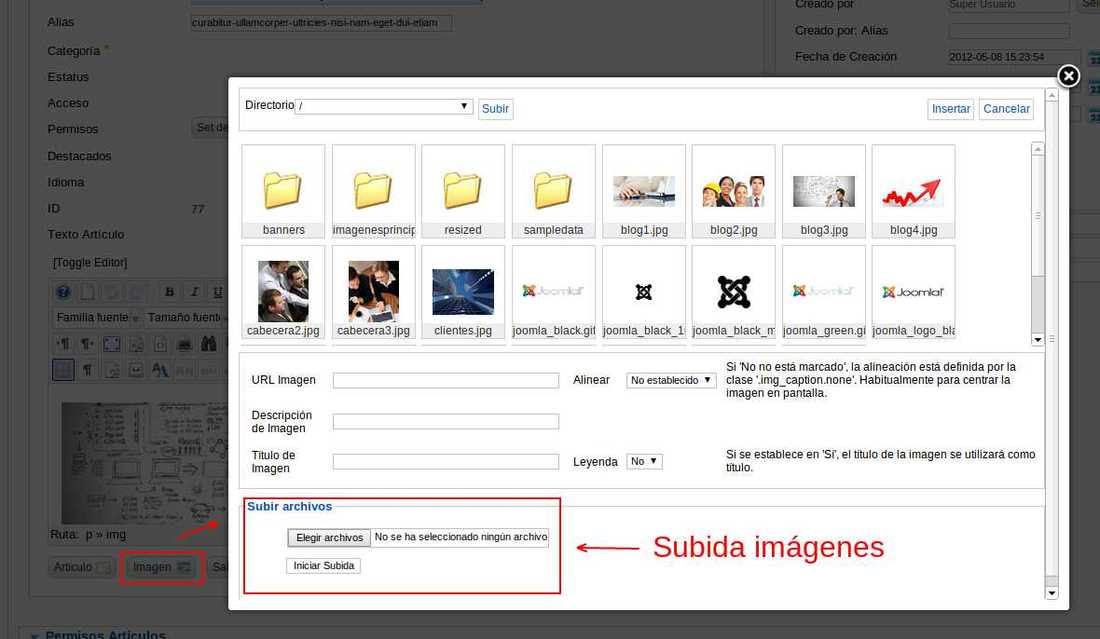The height and width of the screenshot is (639, 1100).
Task: Toggle editor fullscreen mode
Action: [112, 344]
